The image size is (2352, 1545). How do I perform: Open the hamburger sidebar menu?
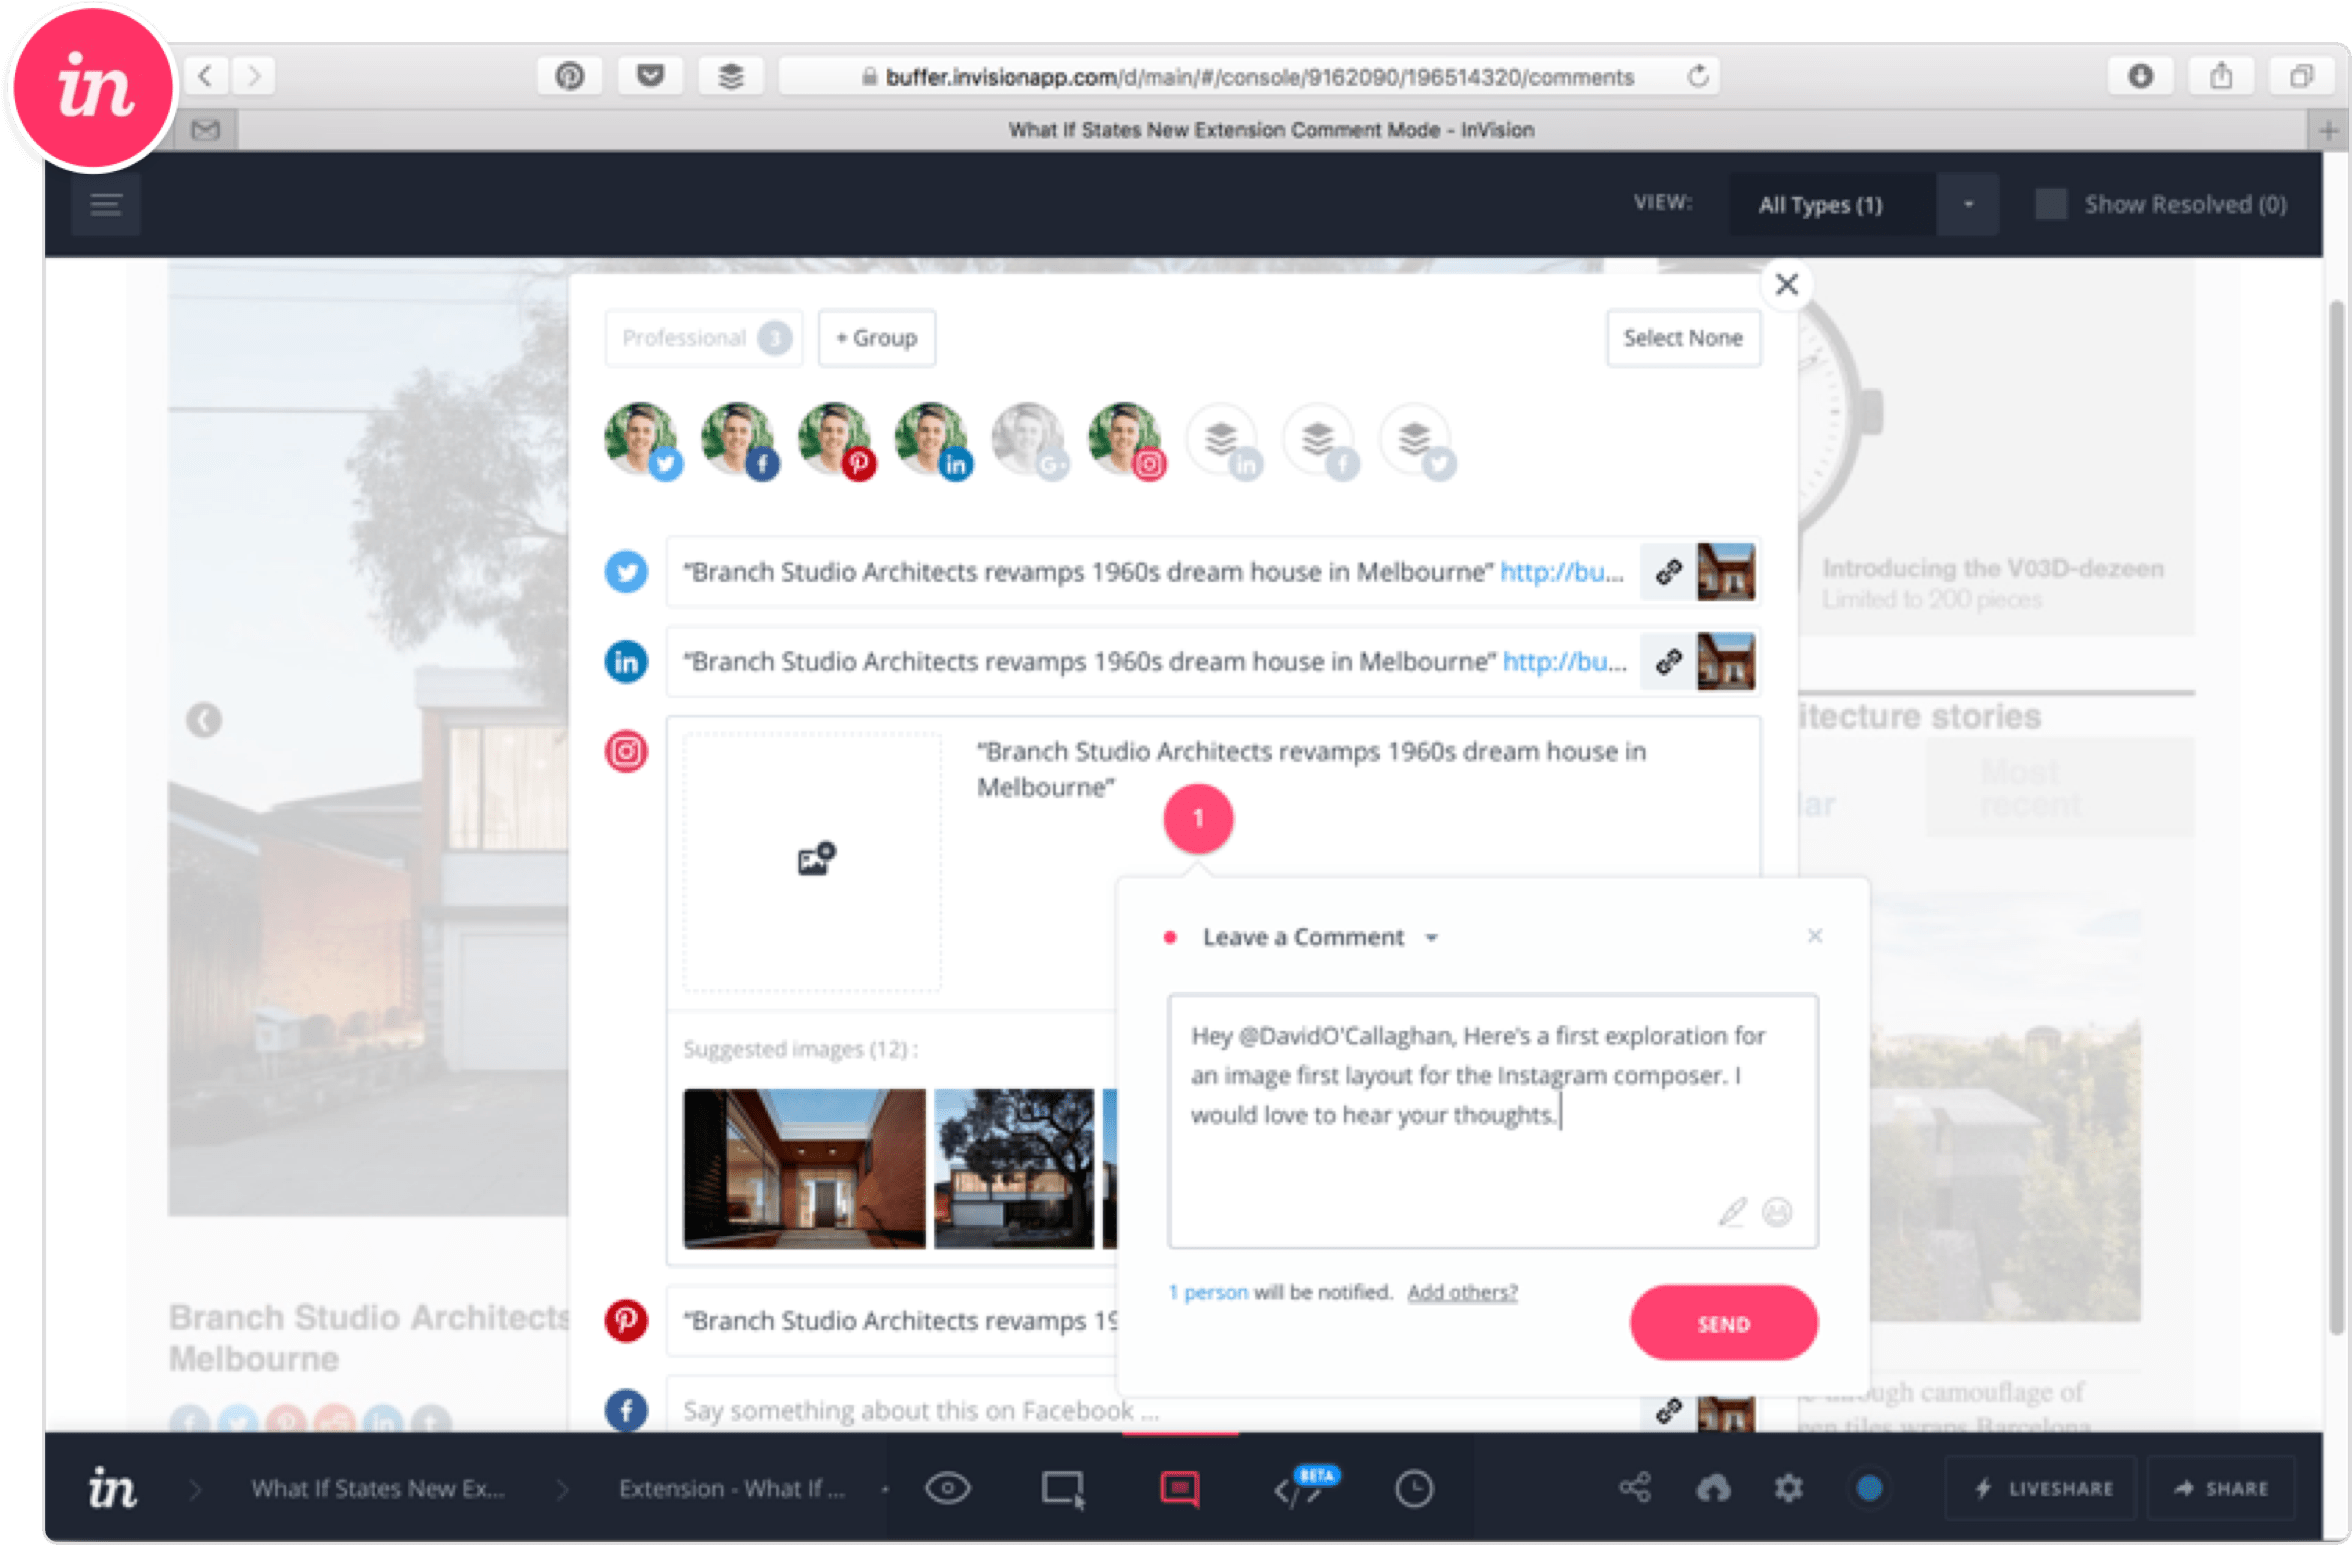tap(106, 204)
